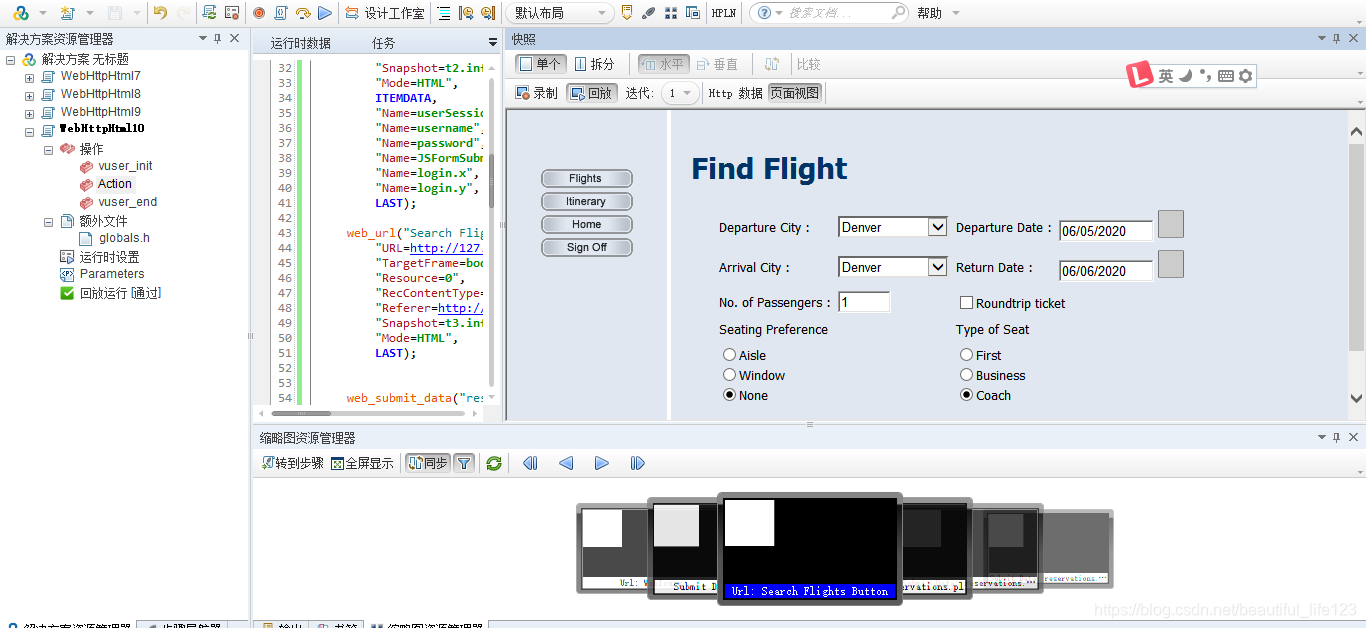Toggle the thumbnail filter funnel icon
The width and height of the screenshot is (1366, 628).
(464, 463)
